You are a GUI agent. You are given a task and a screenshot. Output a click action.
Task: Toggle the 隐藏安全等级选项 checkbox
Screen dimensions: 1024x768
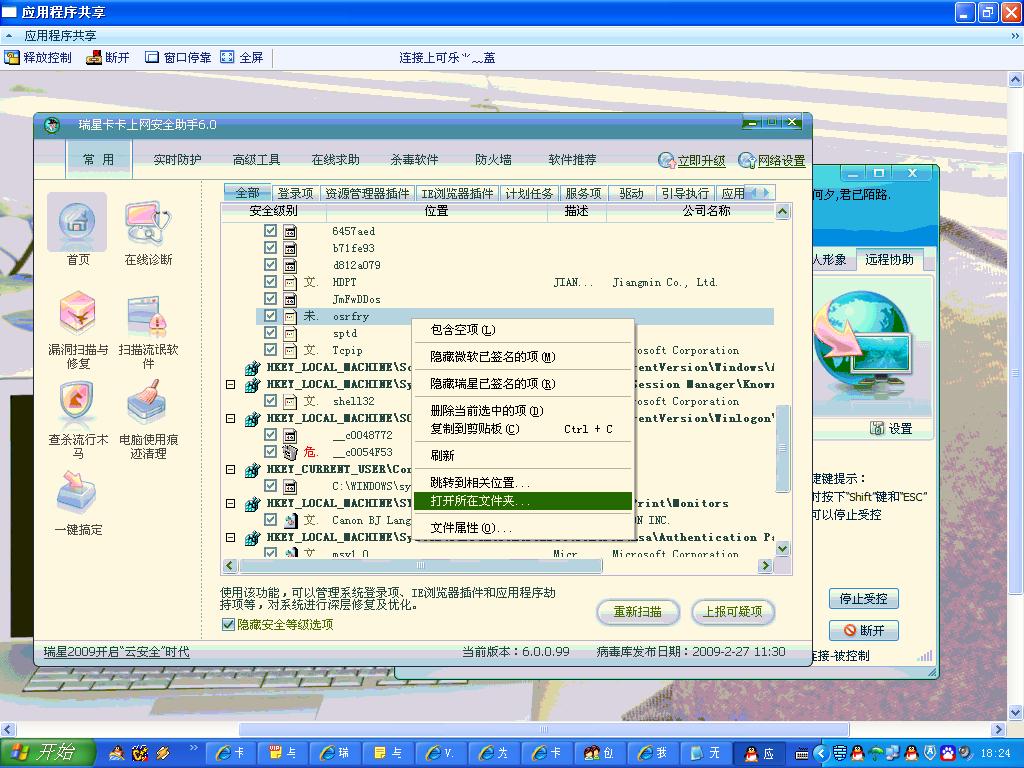tap(228, 625)
